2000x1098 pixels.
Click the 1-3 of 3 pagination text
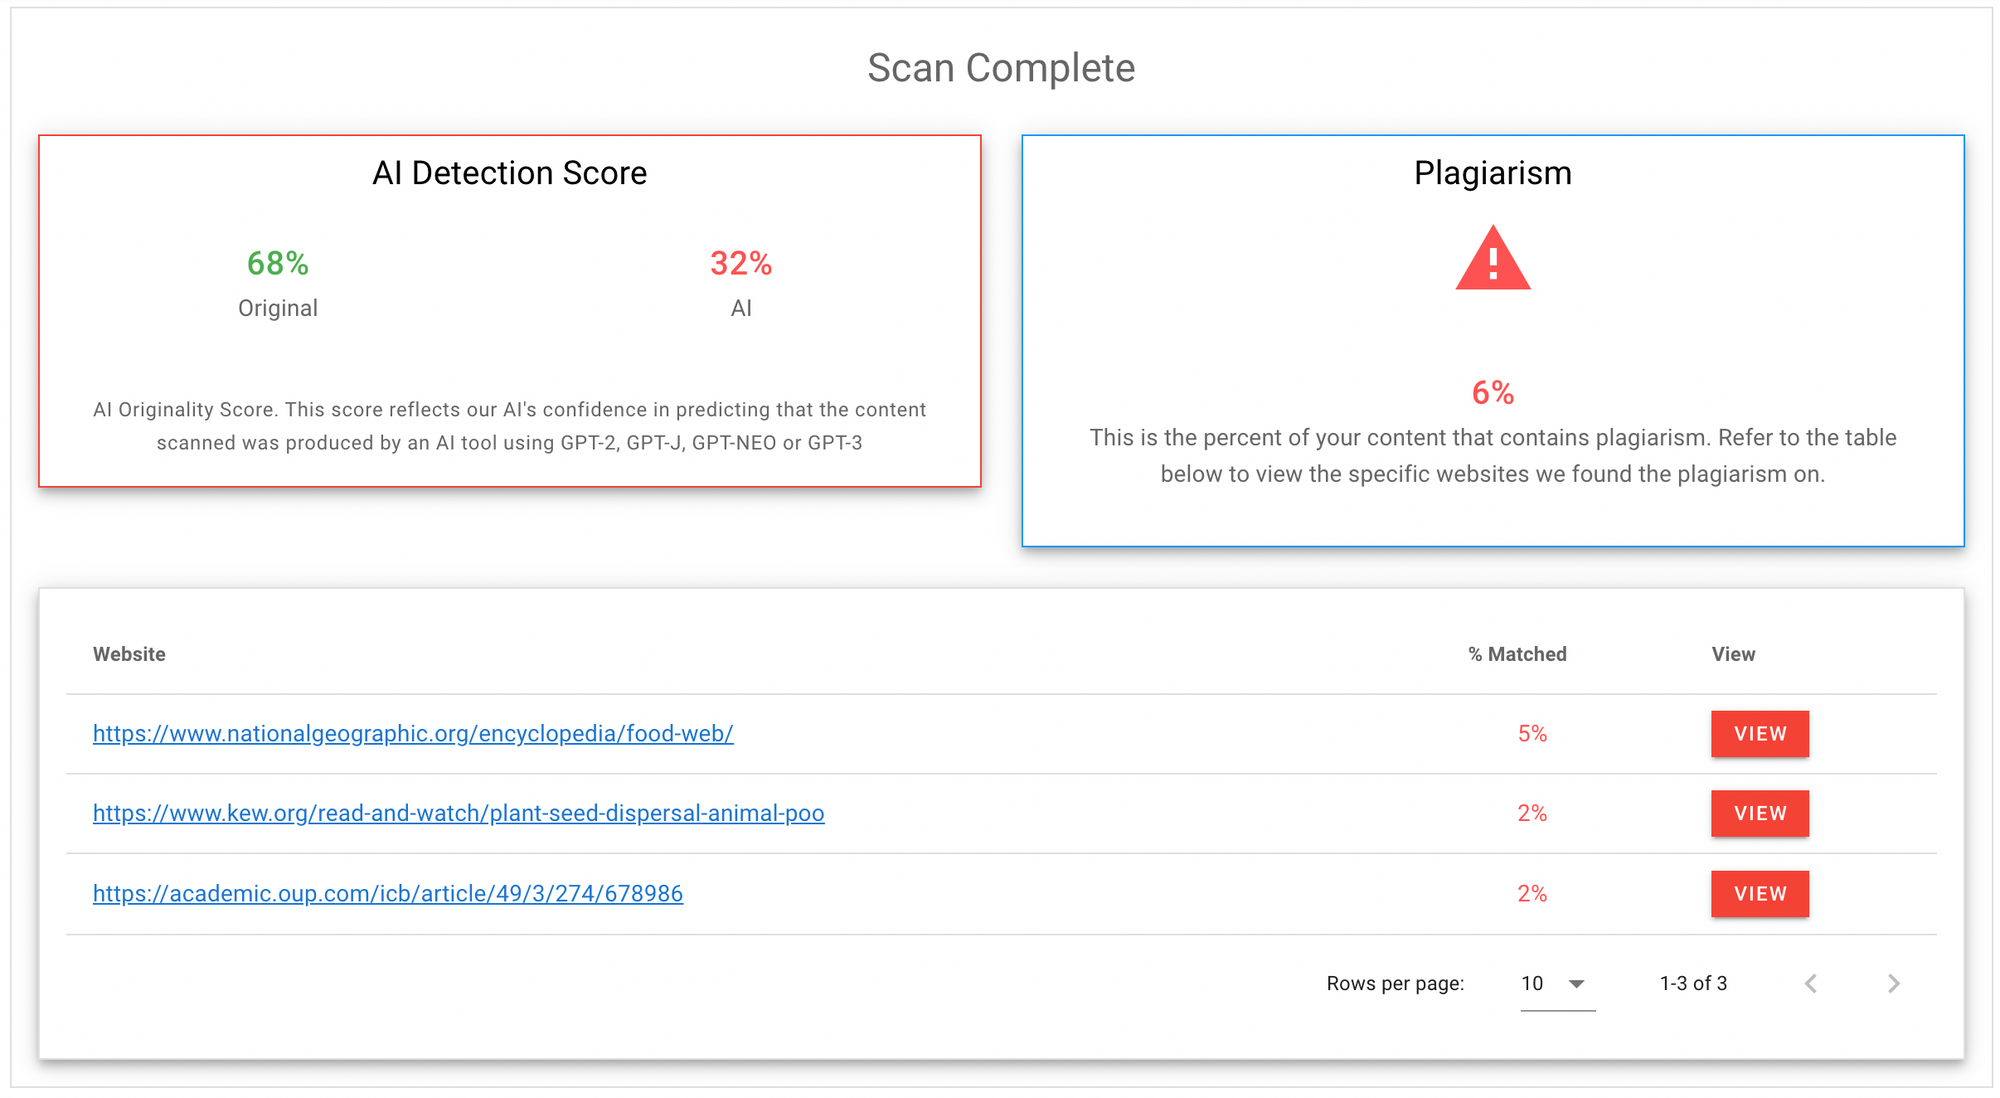coord(1693,984)
